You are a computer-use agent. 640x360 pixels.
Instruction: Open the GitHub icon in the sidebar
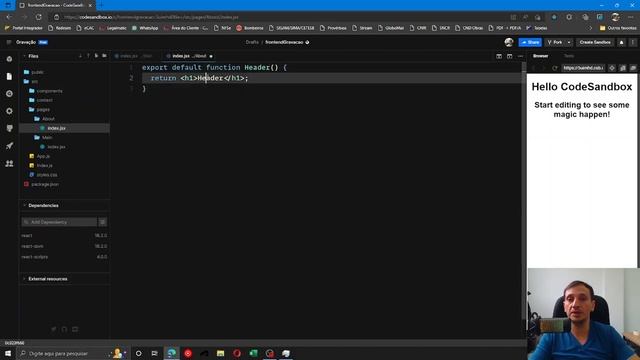[x=9, y=128]
